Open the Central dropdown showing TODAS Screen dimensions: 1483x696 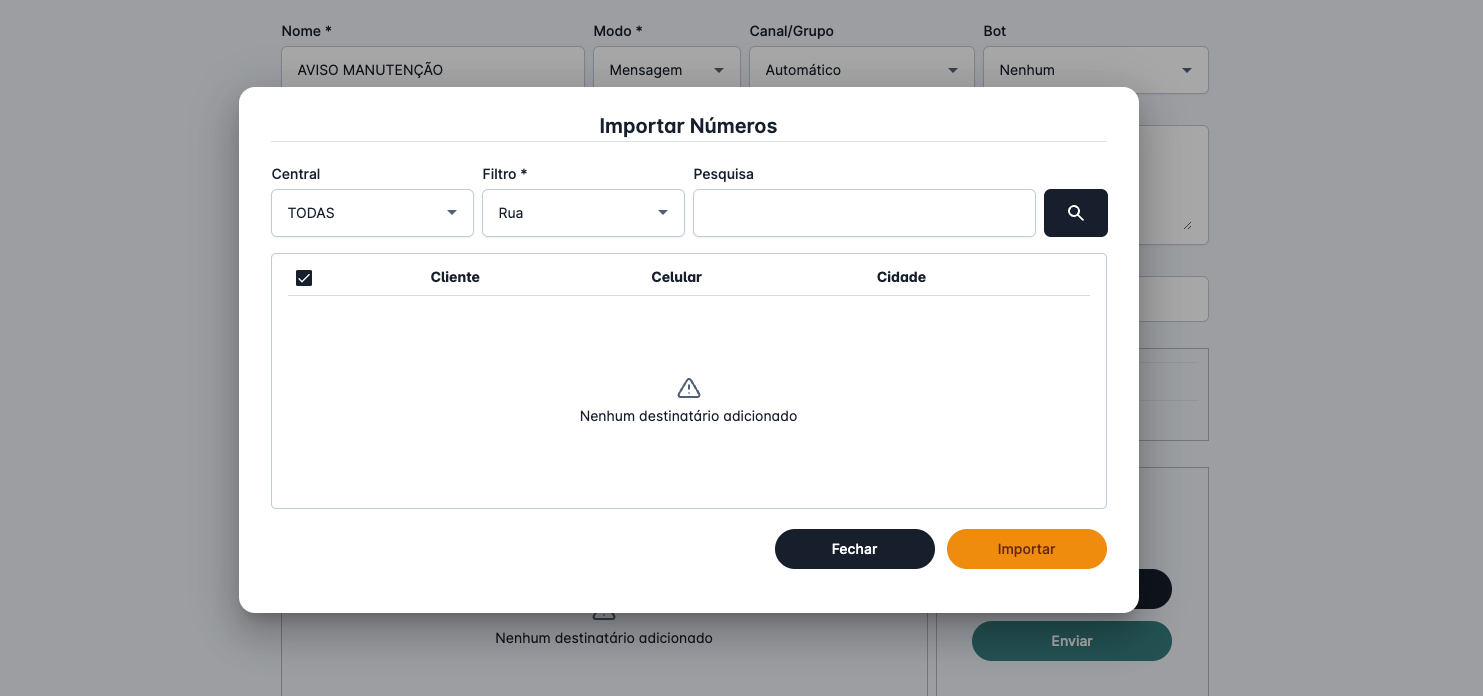point(372,213)
